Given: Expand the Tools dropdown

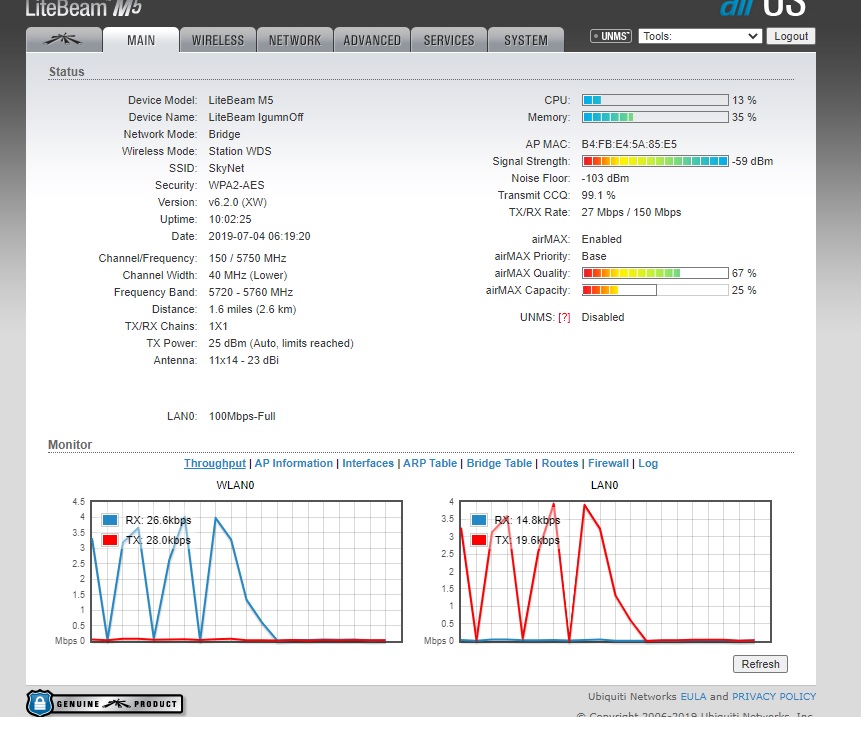Looking at the screenshot, I should [x=700, y=36].
